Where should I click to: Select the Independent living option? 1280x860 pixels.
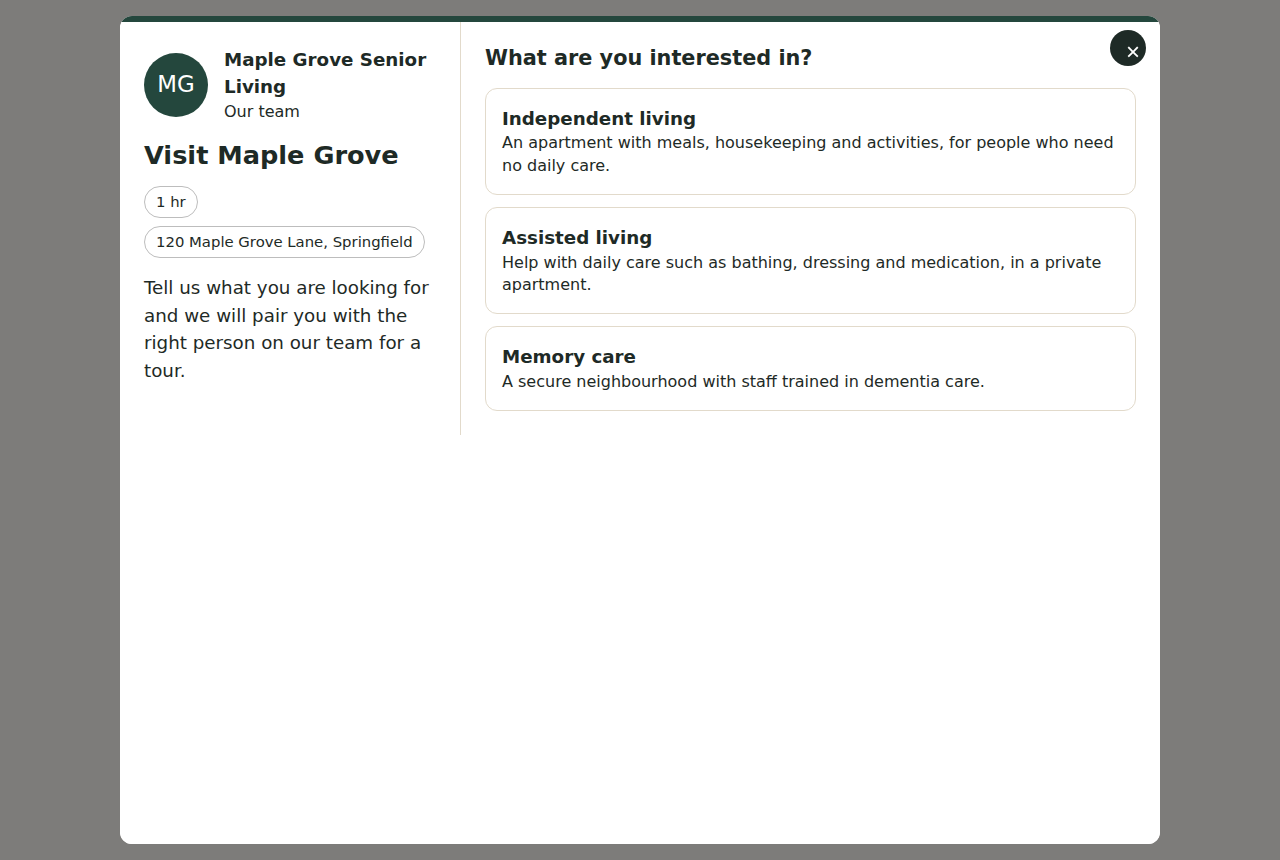(x=810, y=141)
